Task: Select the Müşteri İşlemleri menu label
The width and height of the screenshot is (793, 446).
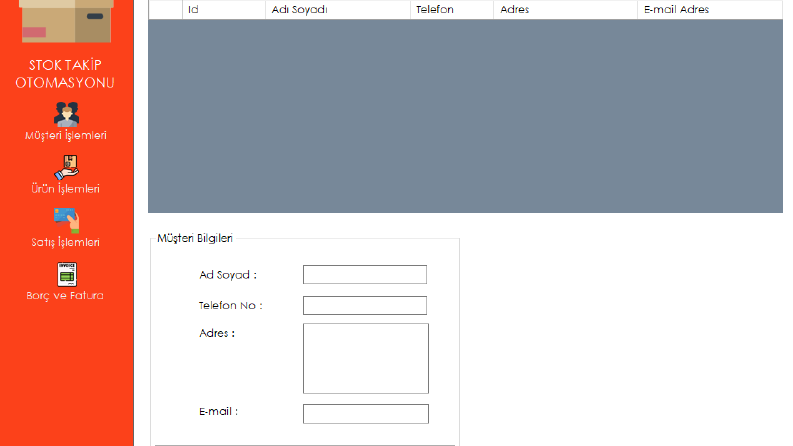Action: pos(66,136)
